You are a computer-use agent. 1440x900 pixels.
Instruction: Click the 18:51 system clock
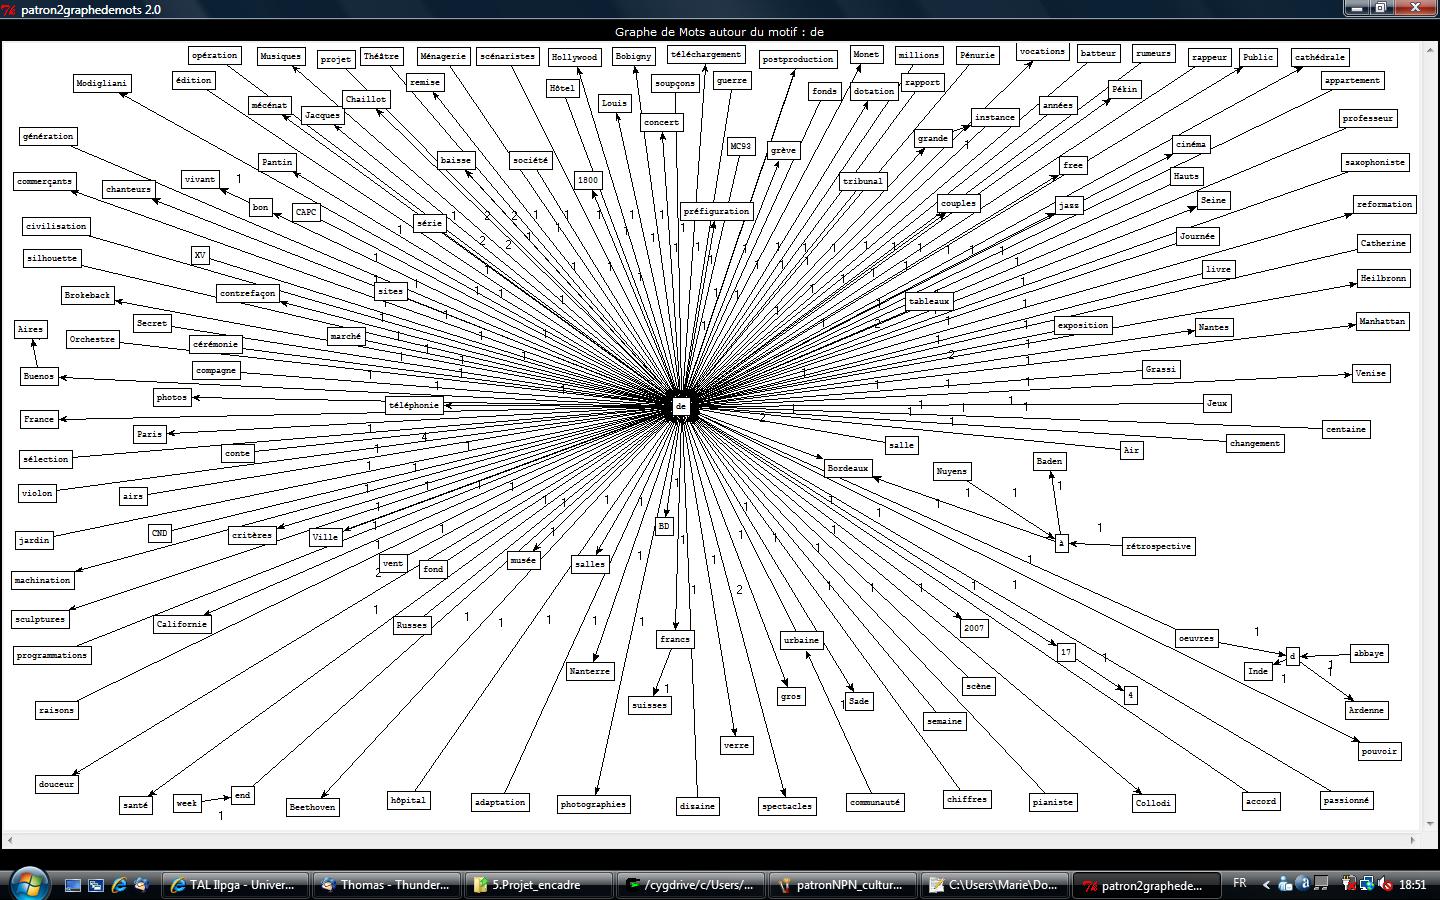[x=1413, y=885]
